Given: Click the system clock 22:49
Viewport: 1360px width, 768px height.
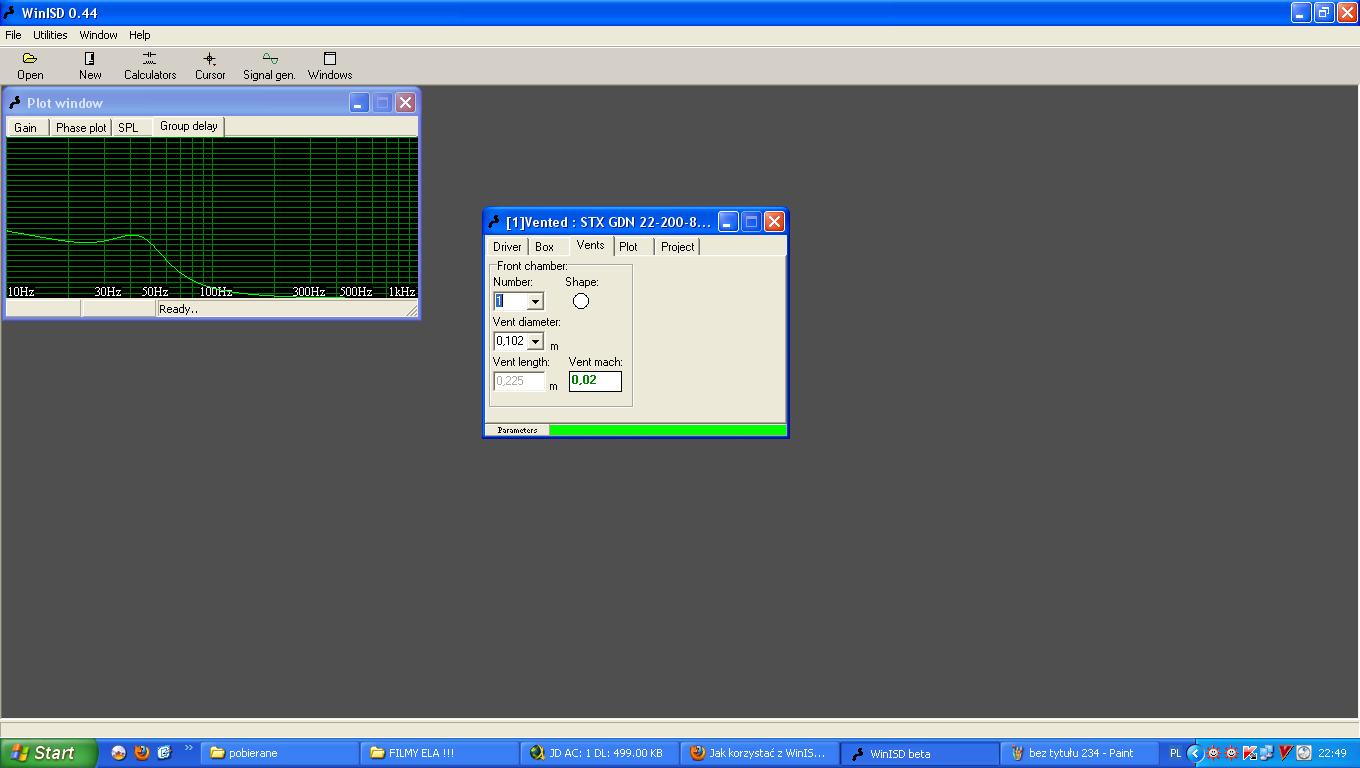Looking at the screenshot, I should [1332, 753].
